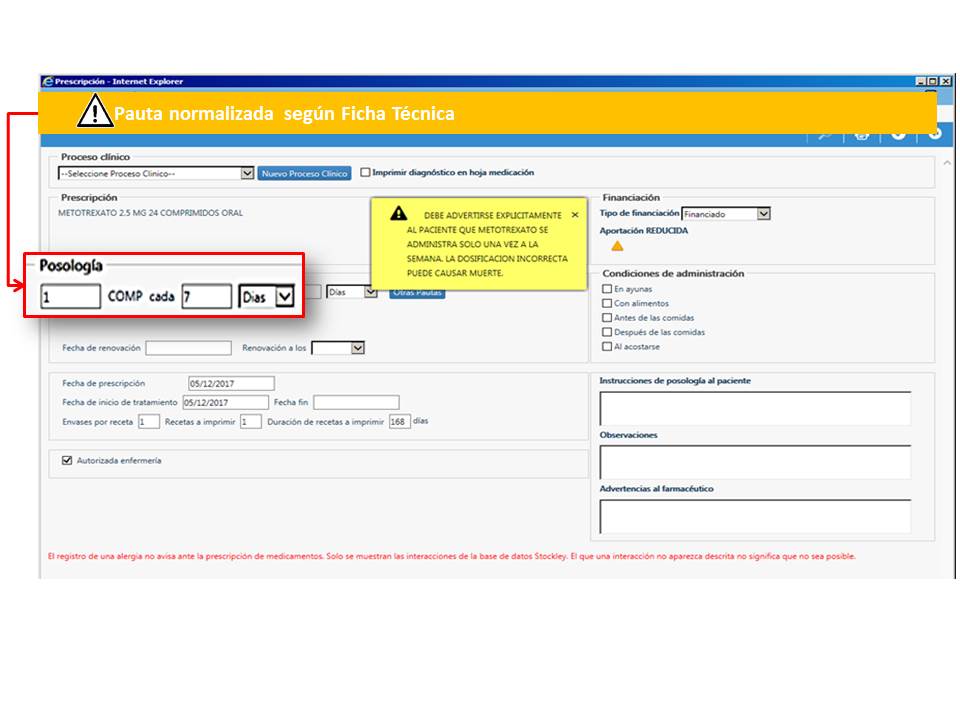
Task: Click the warning icon beside Pauta normalizada
Action: coord(95,113)
